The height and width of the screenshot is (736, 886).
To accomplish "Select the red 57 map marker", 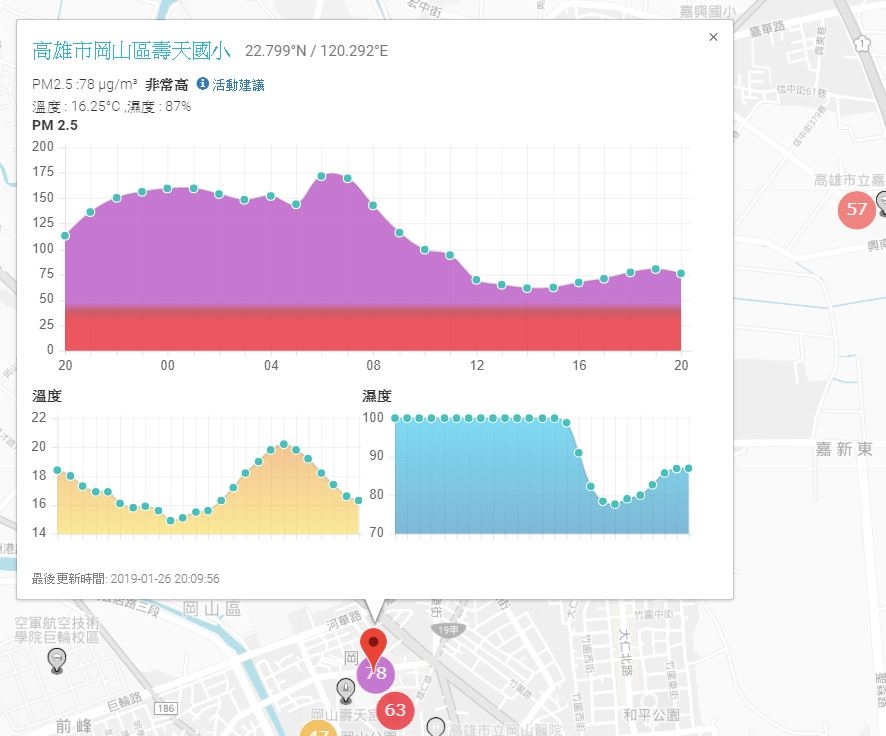I will [x=856, y=209].
